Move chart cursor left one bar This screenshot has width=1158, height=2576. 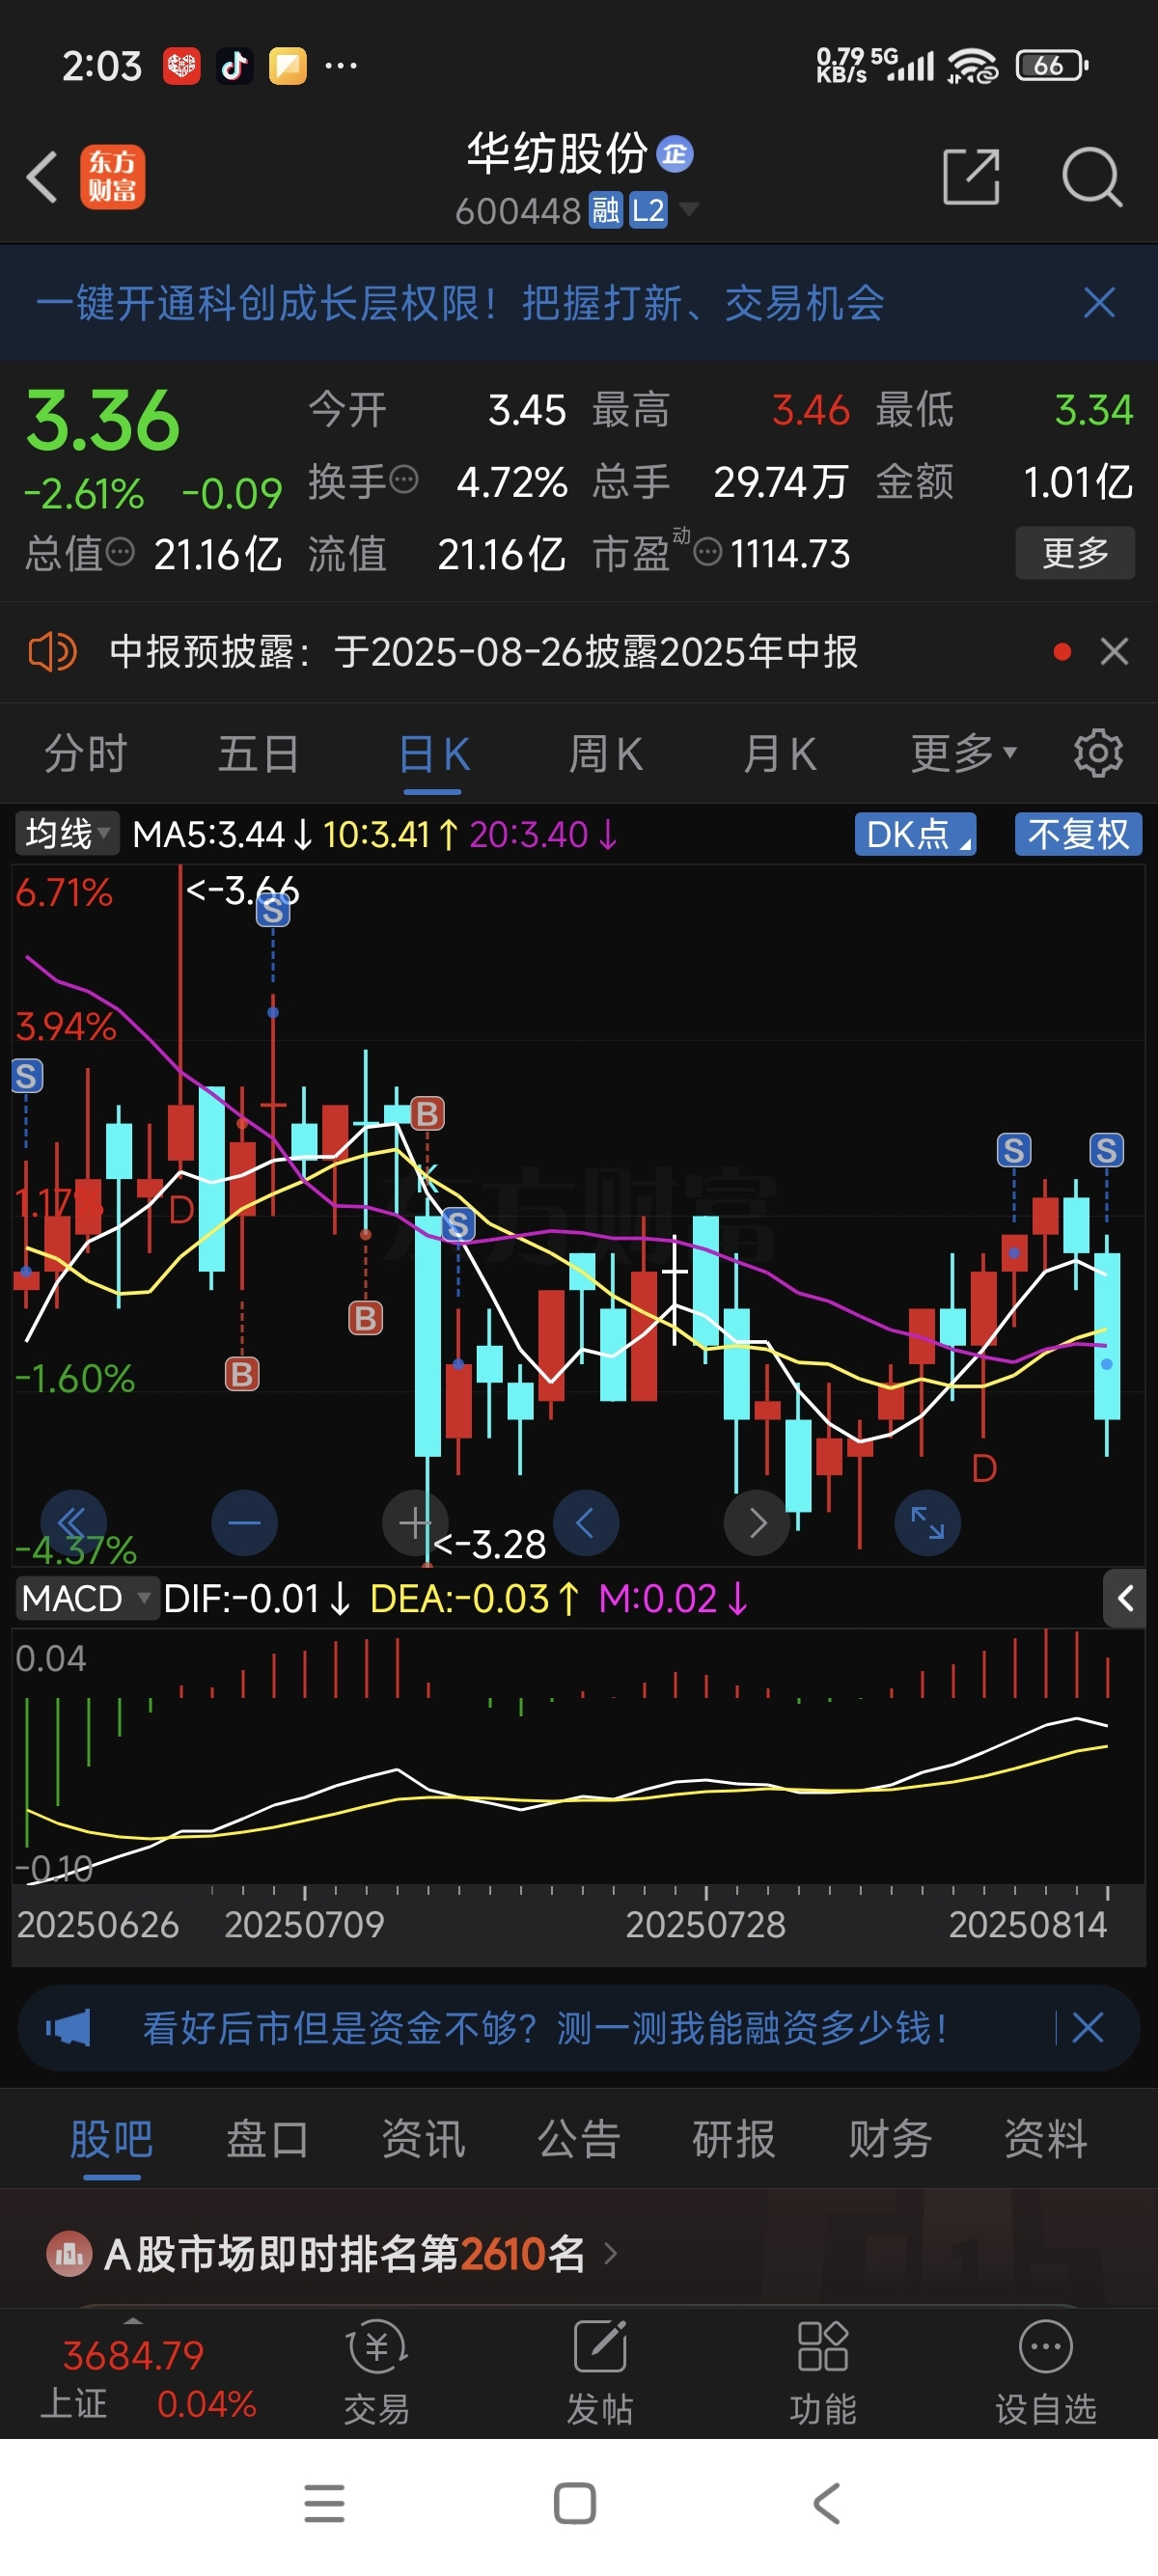tap(586, 1523)
